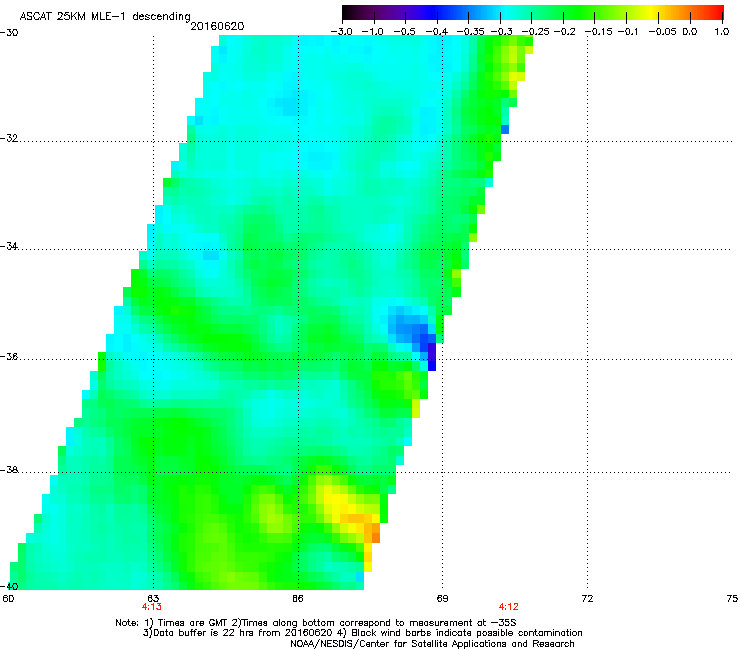Click the latitude label -34

tap(9, 246)
